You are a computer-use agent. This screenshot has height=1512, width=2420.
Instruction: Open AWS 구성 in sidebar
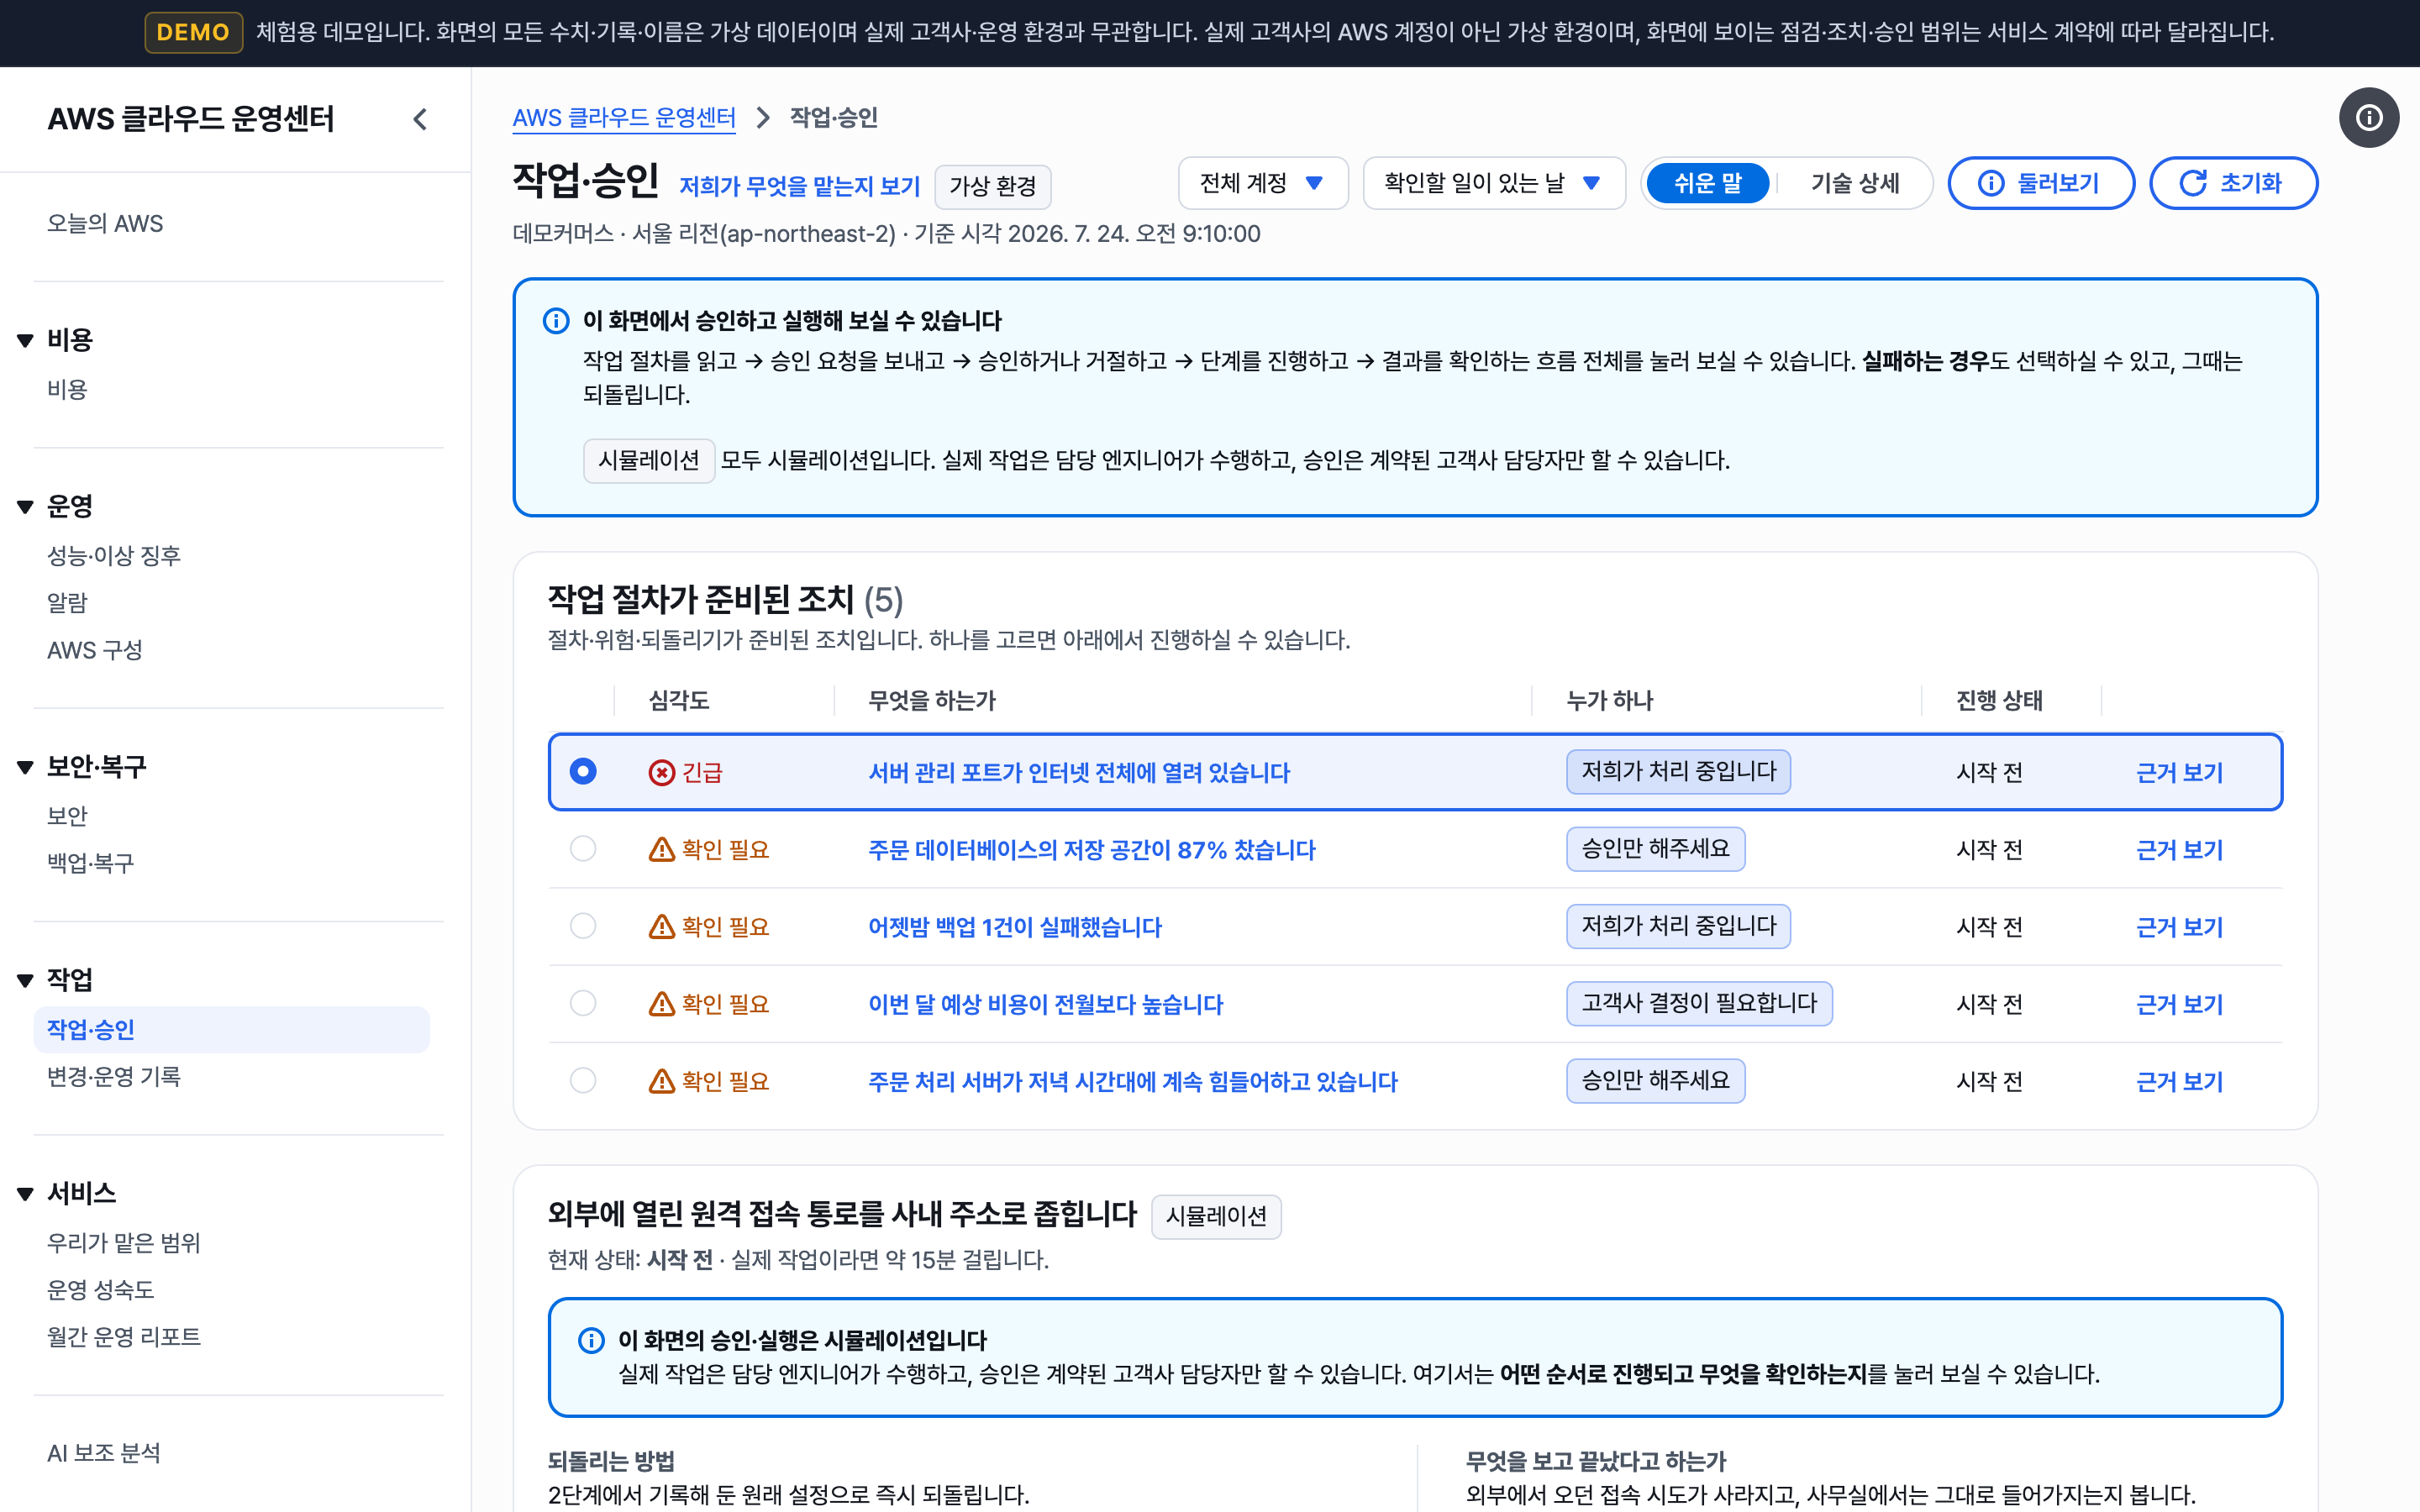95,650
